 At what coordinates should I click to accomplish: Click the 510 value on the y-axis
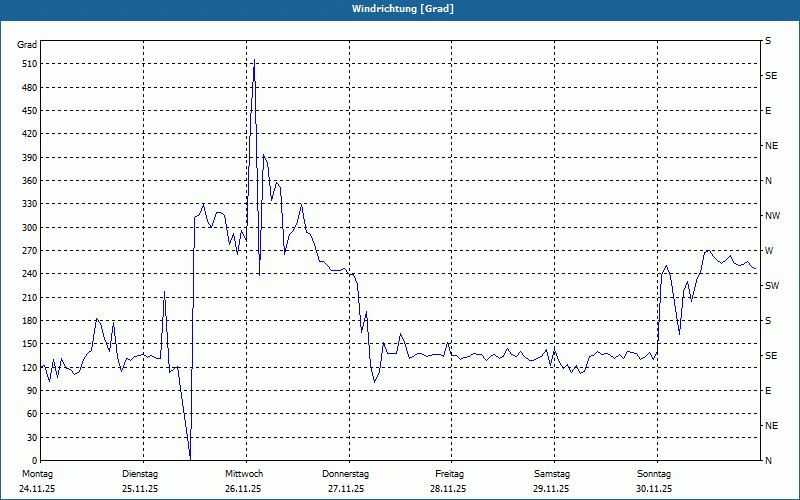click(x=28, y=64)
